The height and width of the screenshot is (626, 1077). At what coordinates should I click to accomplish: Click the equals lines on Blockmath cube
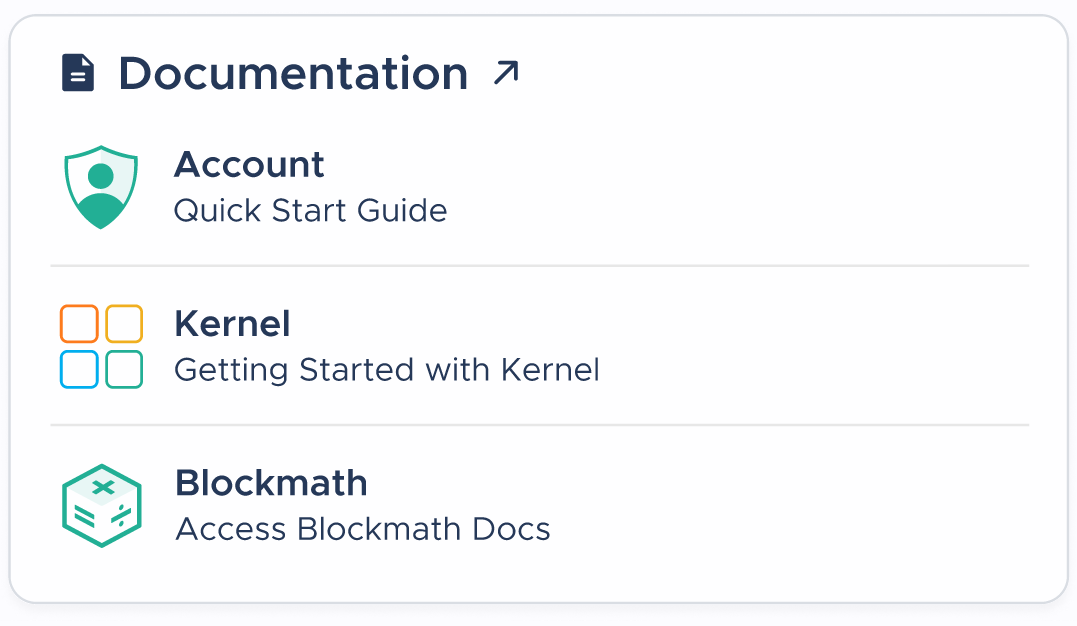pyautogui.click(x=84, y=515)
